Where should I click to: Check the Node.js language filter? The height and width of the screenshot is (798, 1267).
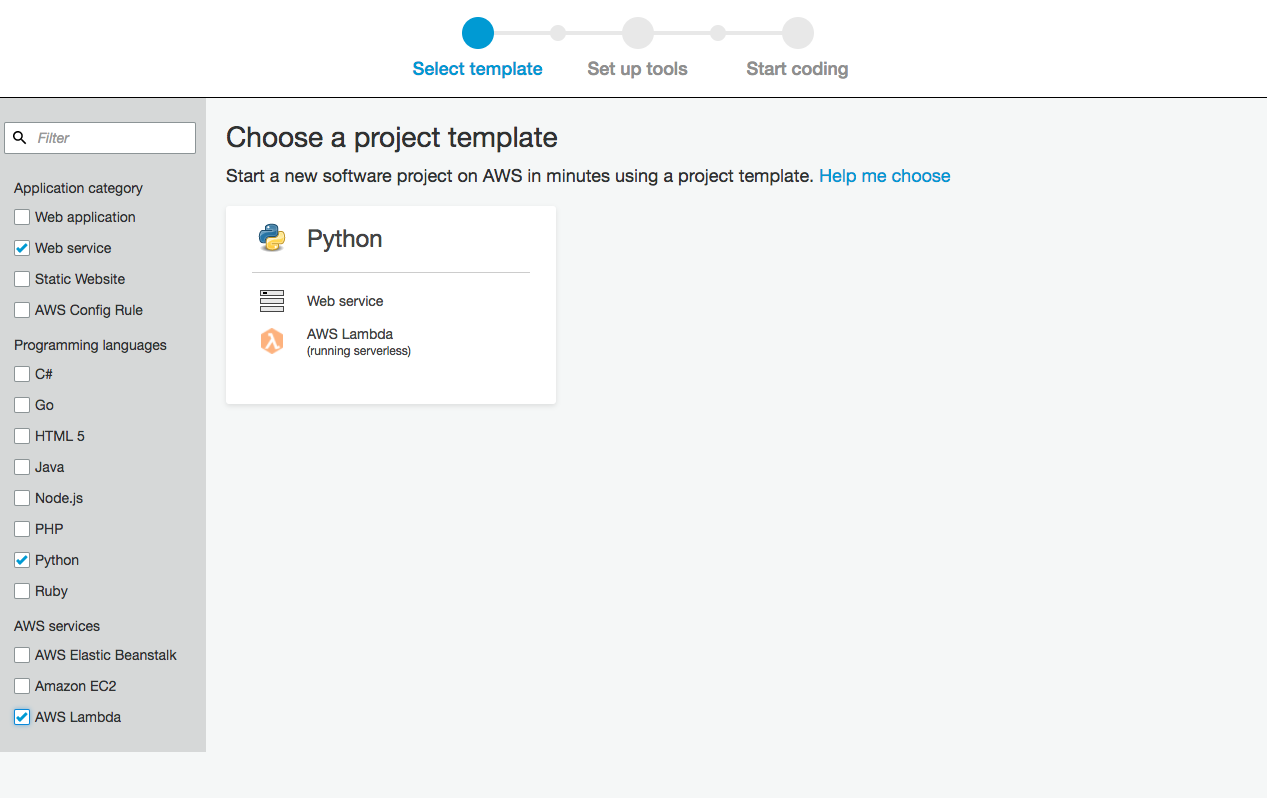point(22,498)
